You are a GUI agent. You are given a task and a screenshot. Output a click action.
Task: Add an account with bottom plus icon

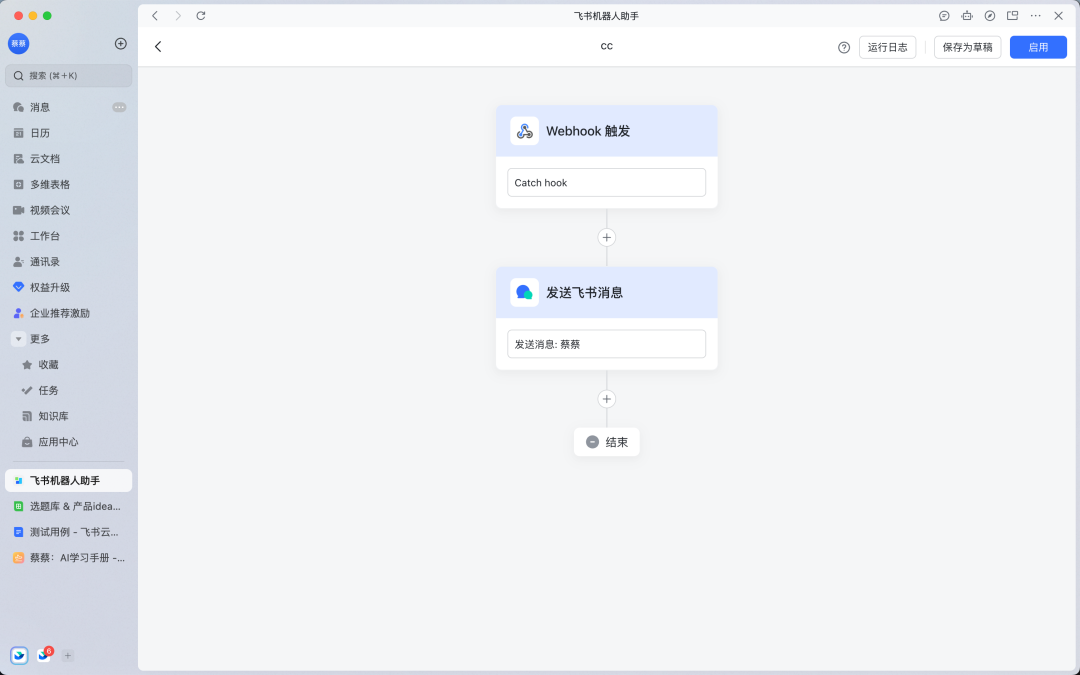pos(68,656)
